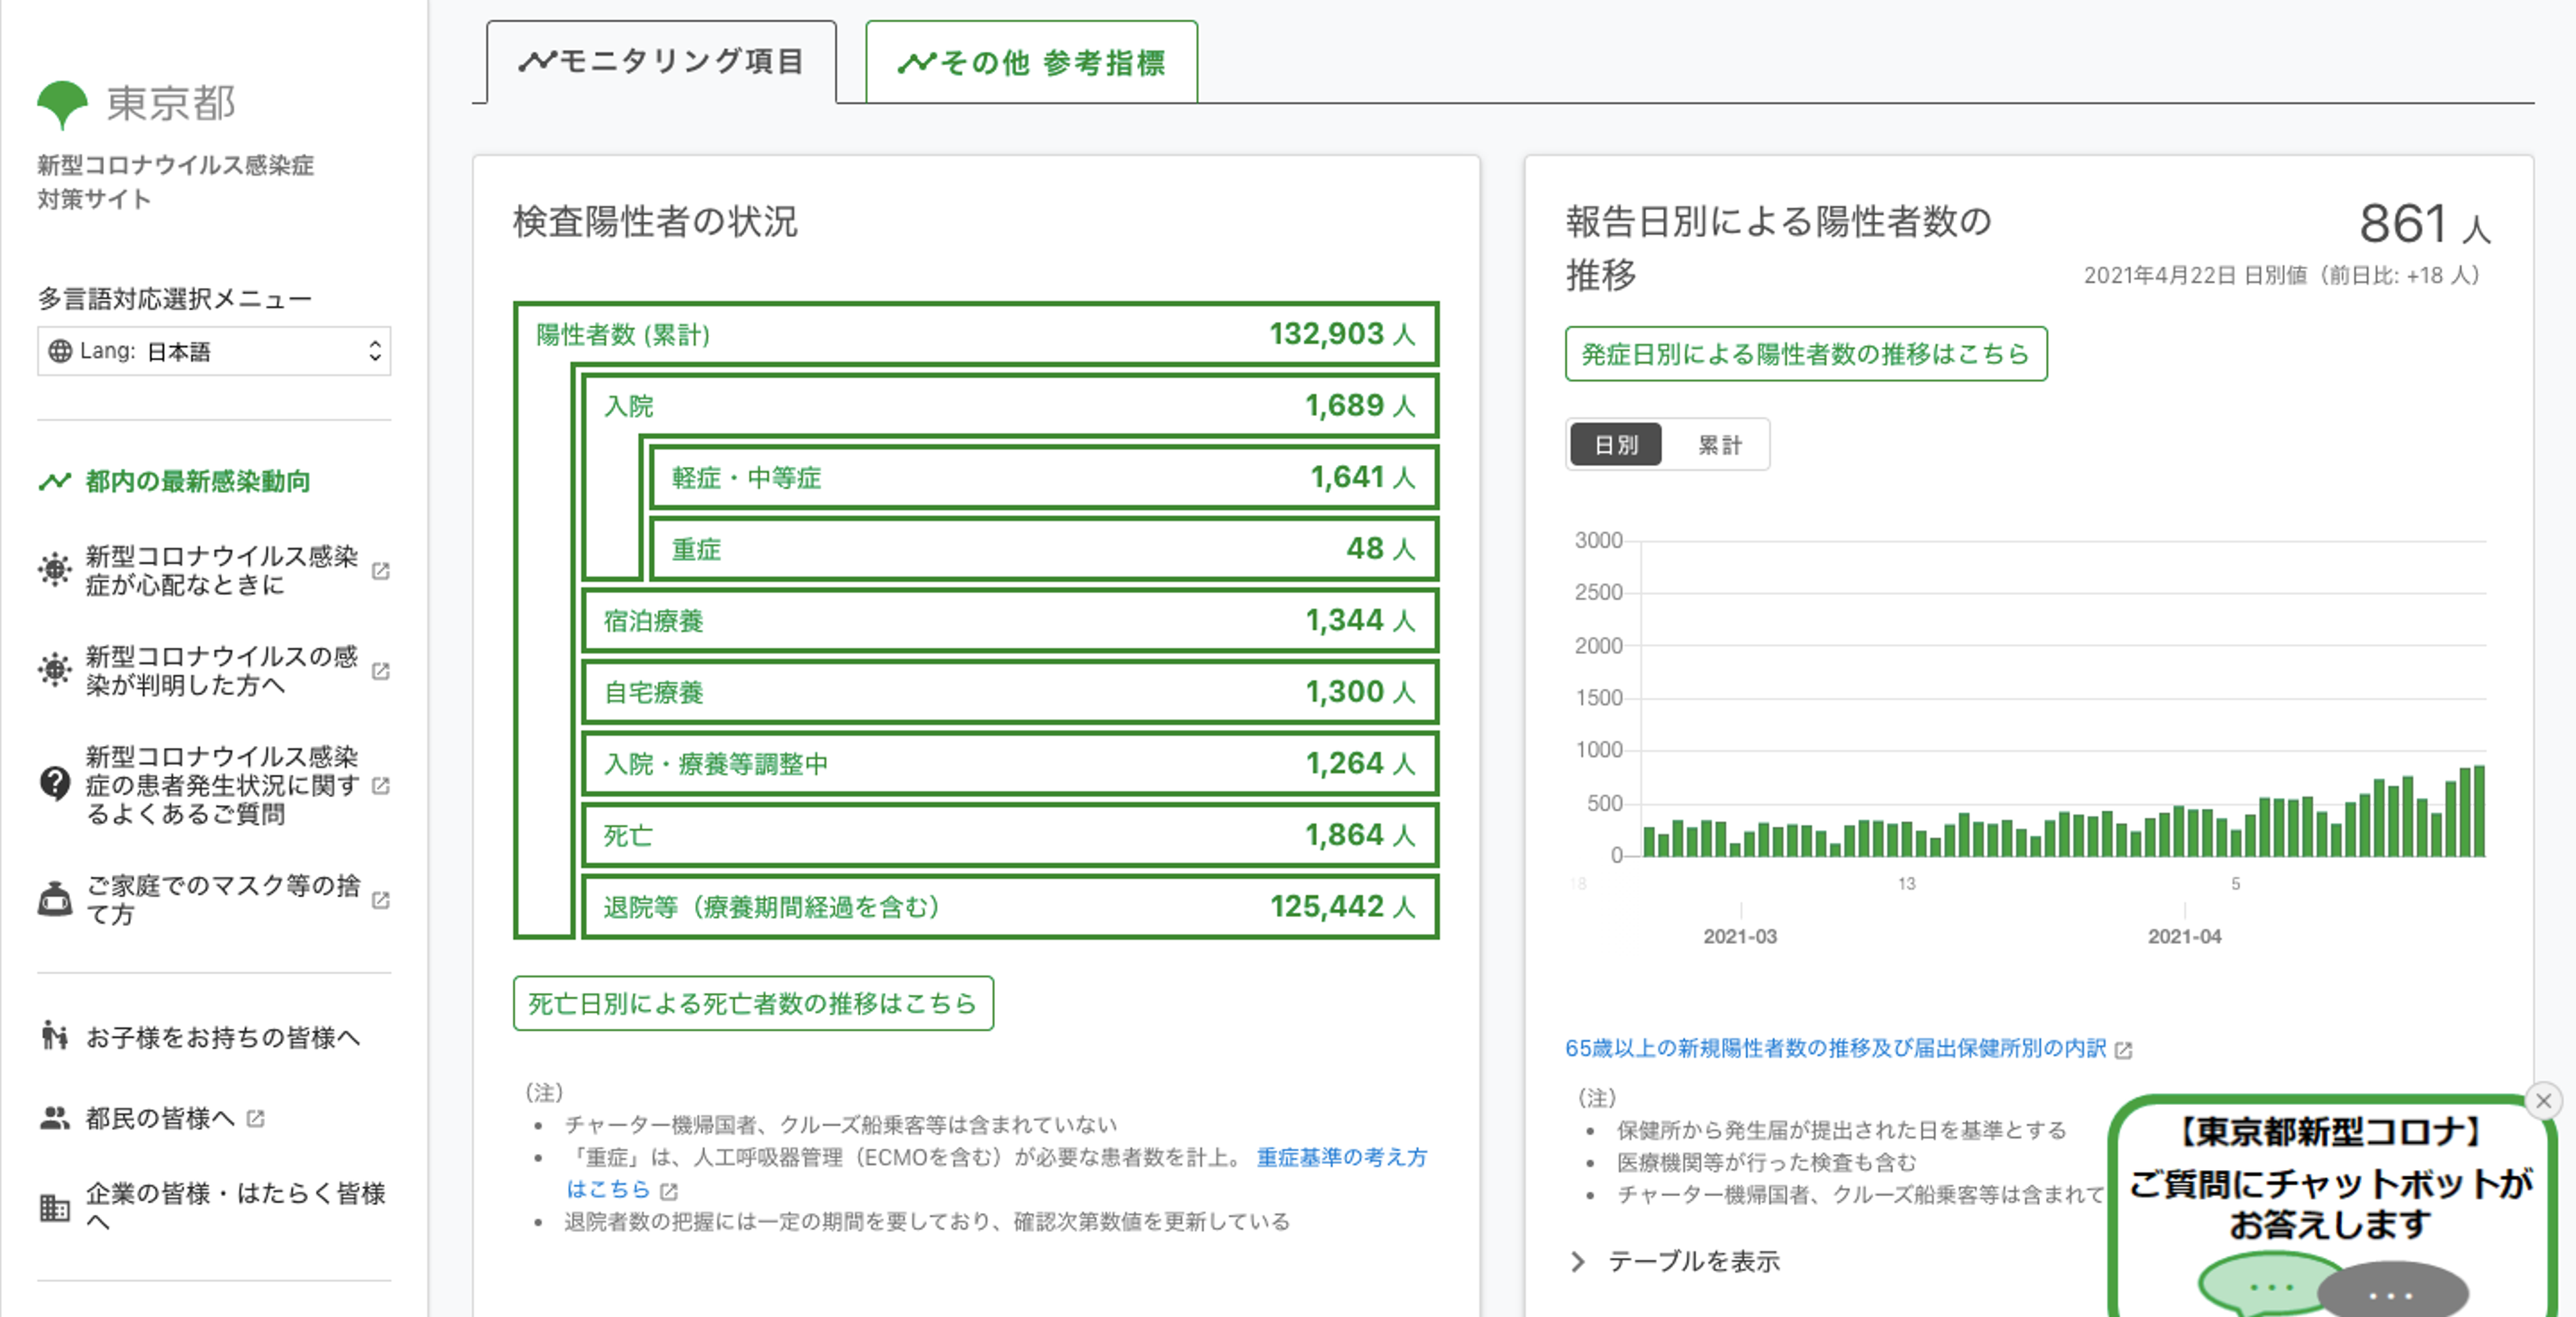Viewport: 2576px width, 1317px height.
Task: Switch chart to 累計 cumulative view
Action: pos(1719,445)
